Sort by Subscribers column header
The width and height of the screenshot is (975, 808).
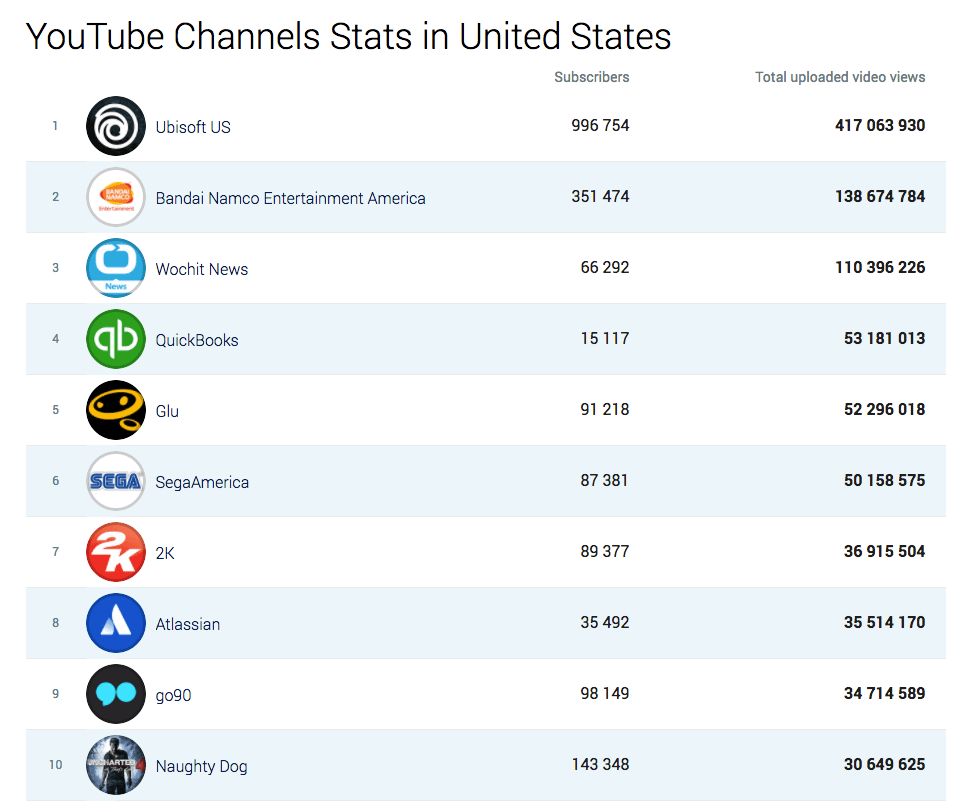[591, 77]
